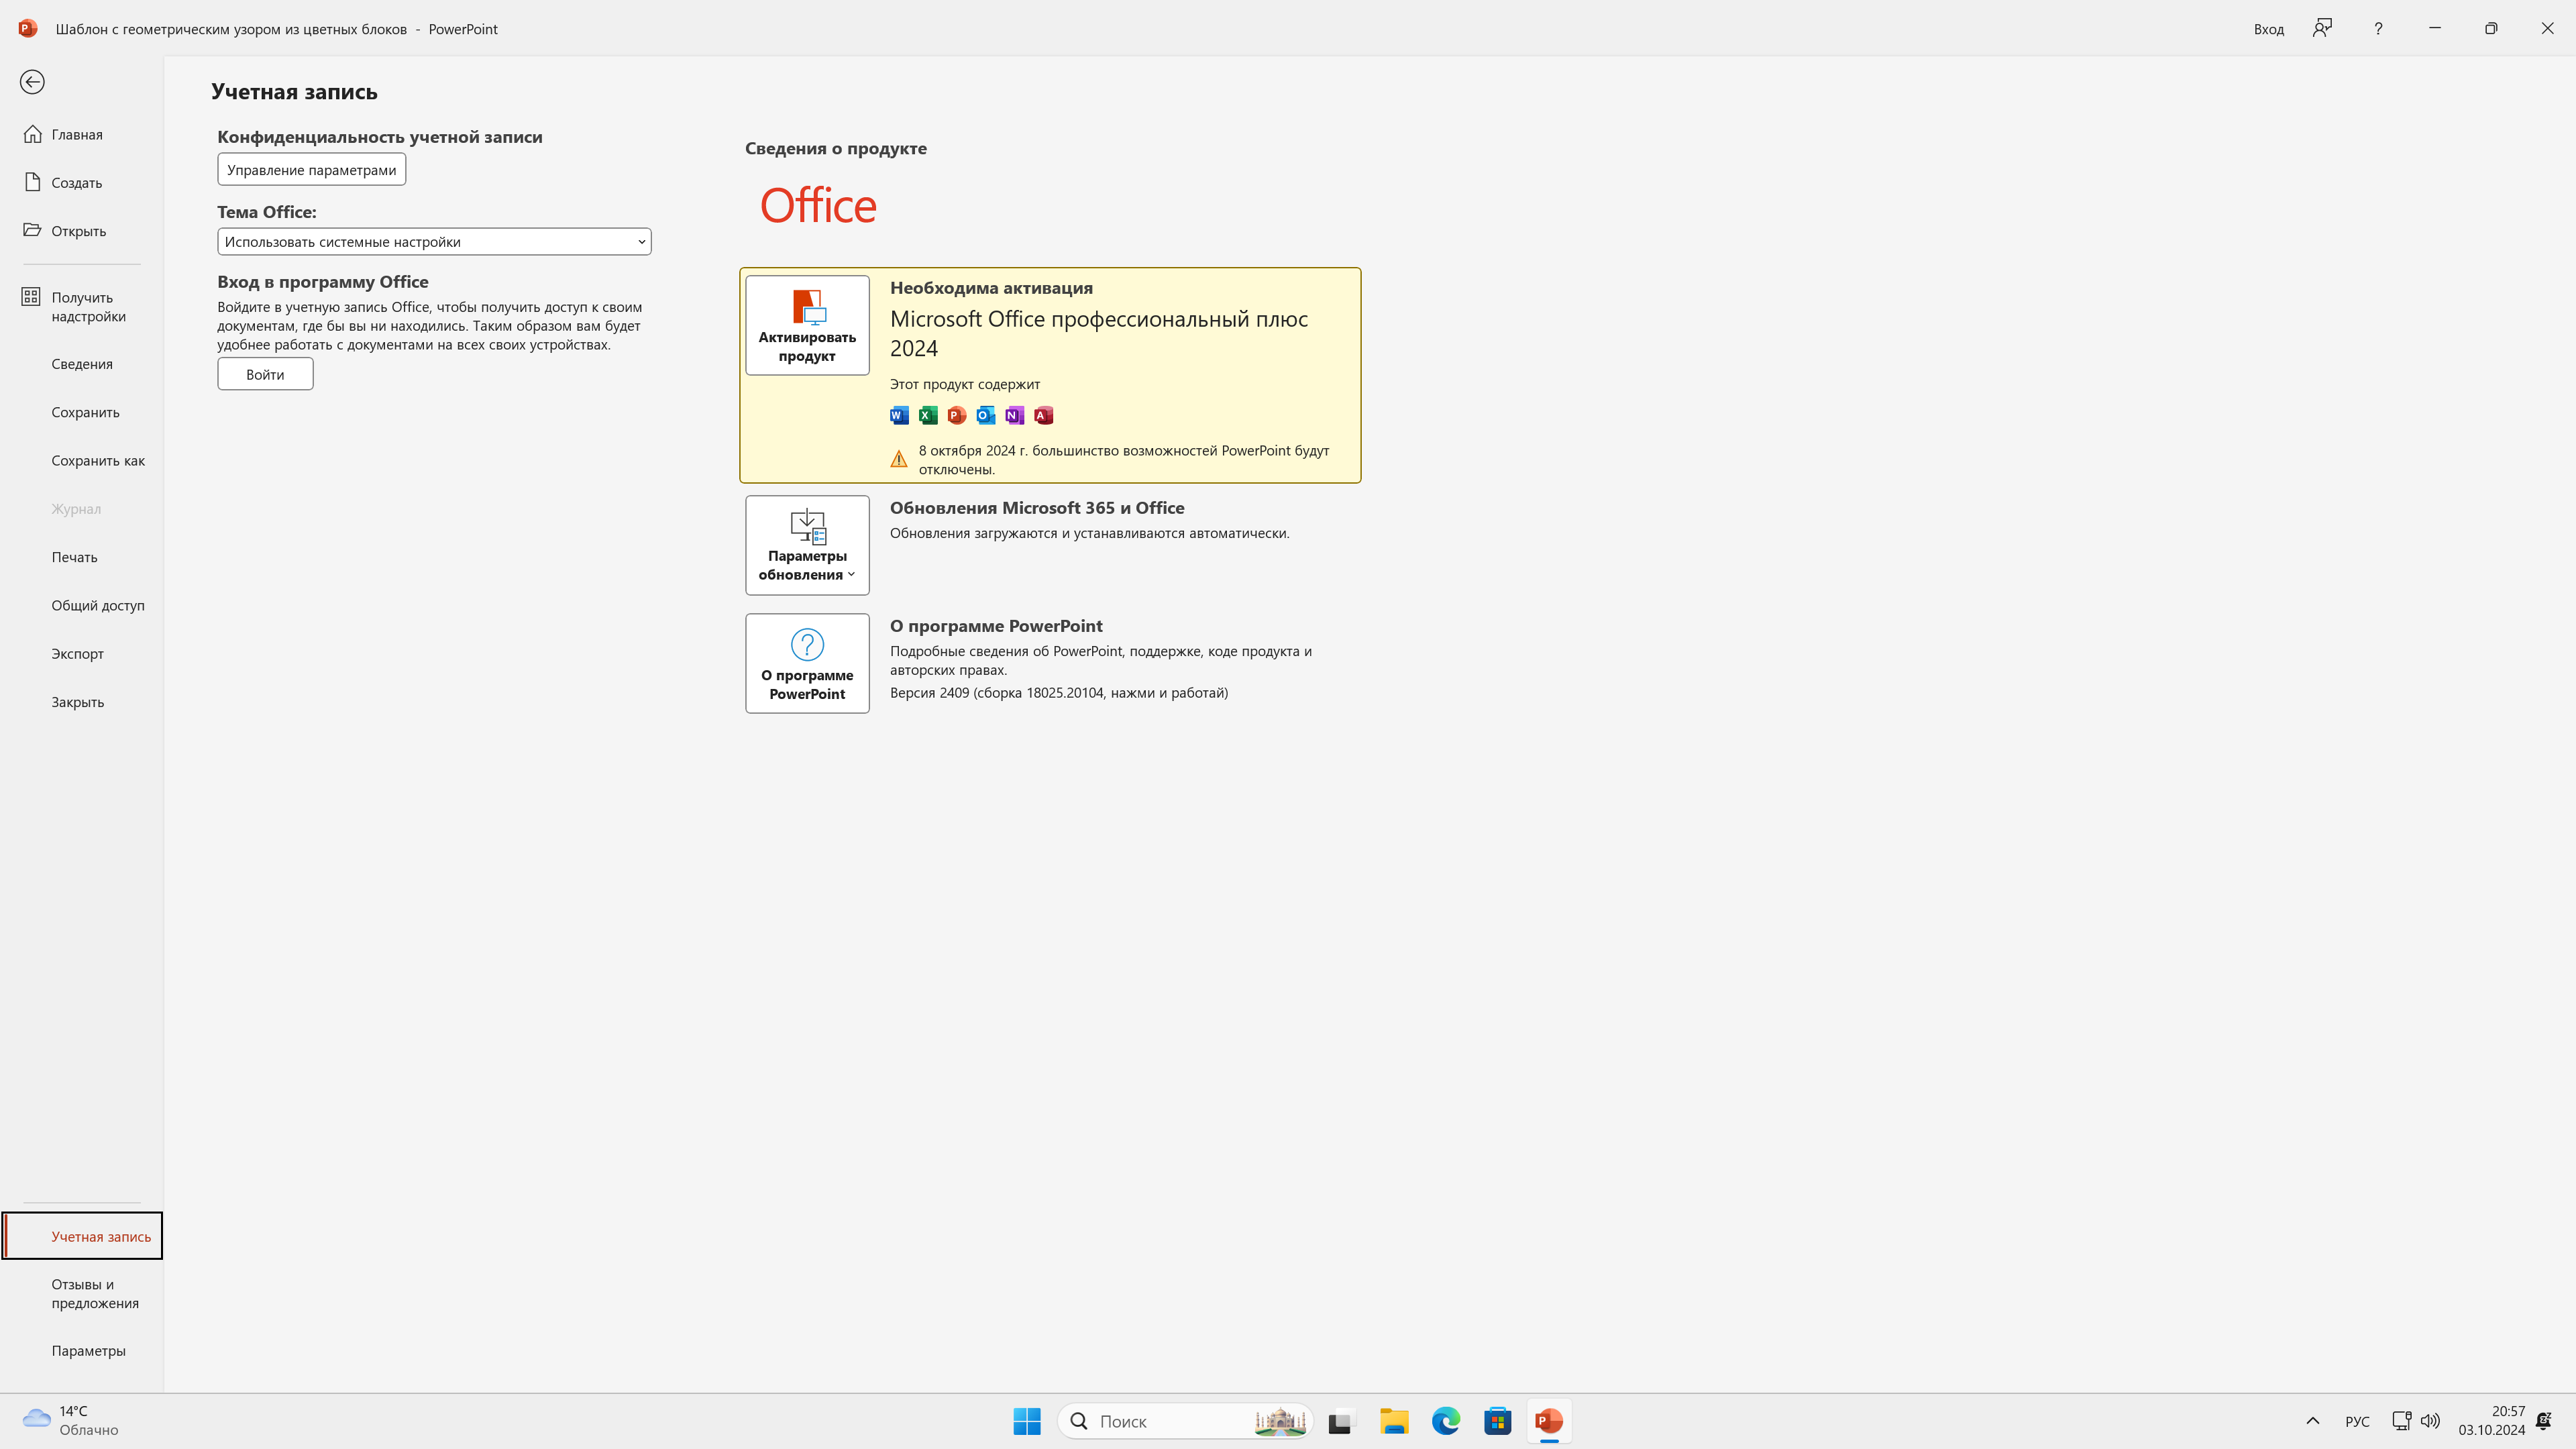Click the Access icon in product list

1044,415
